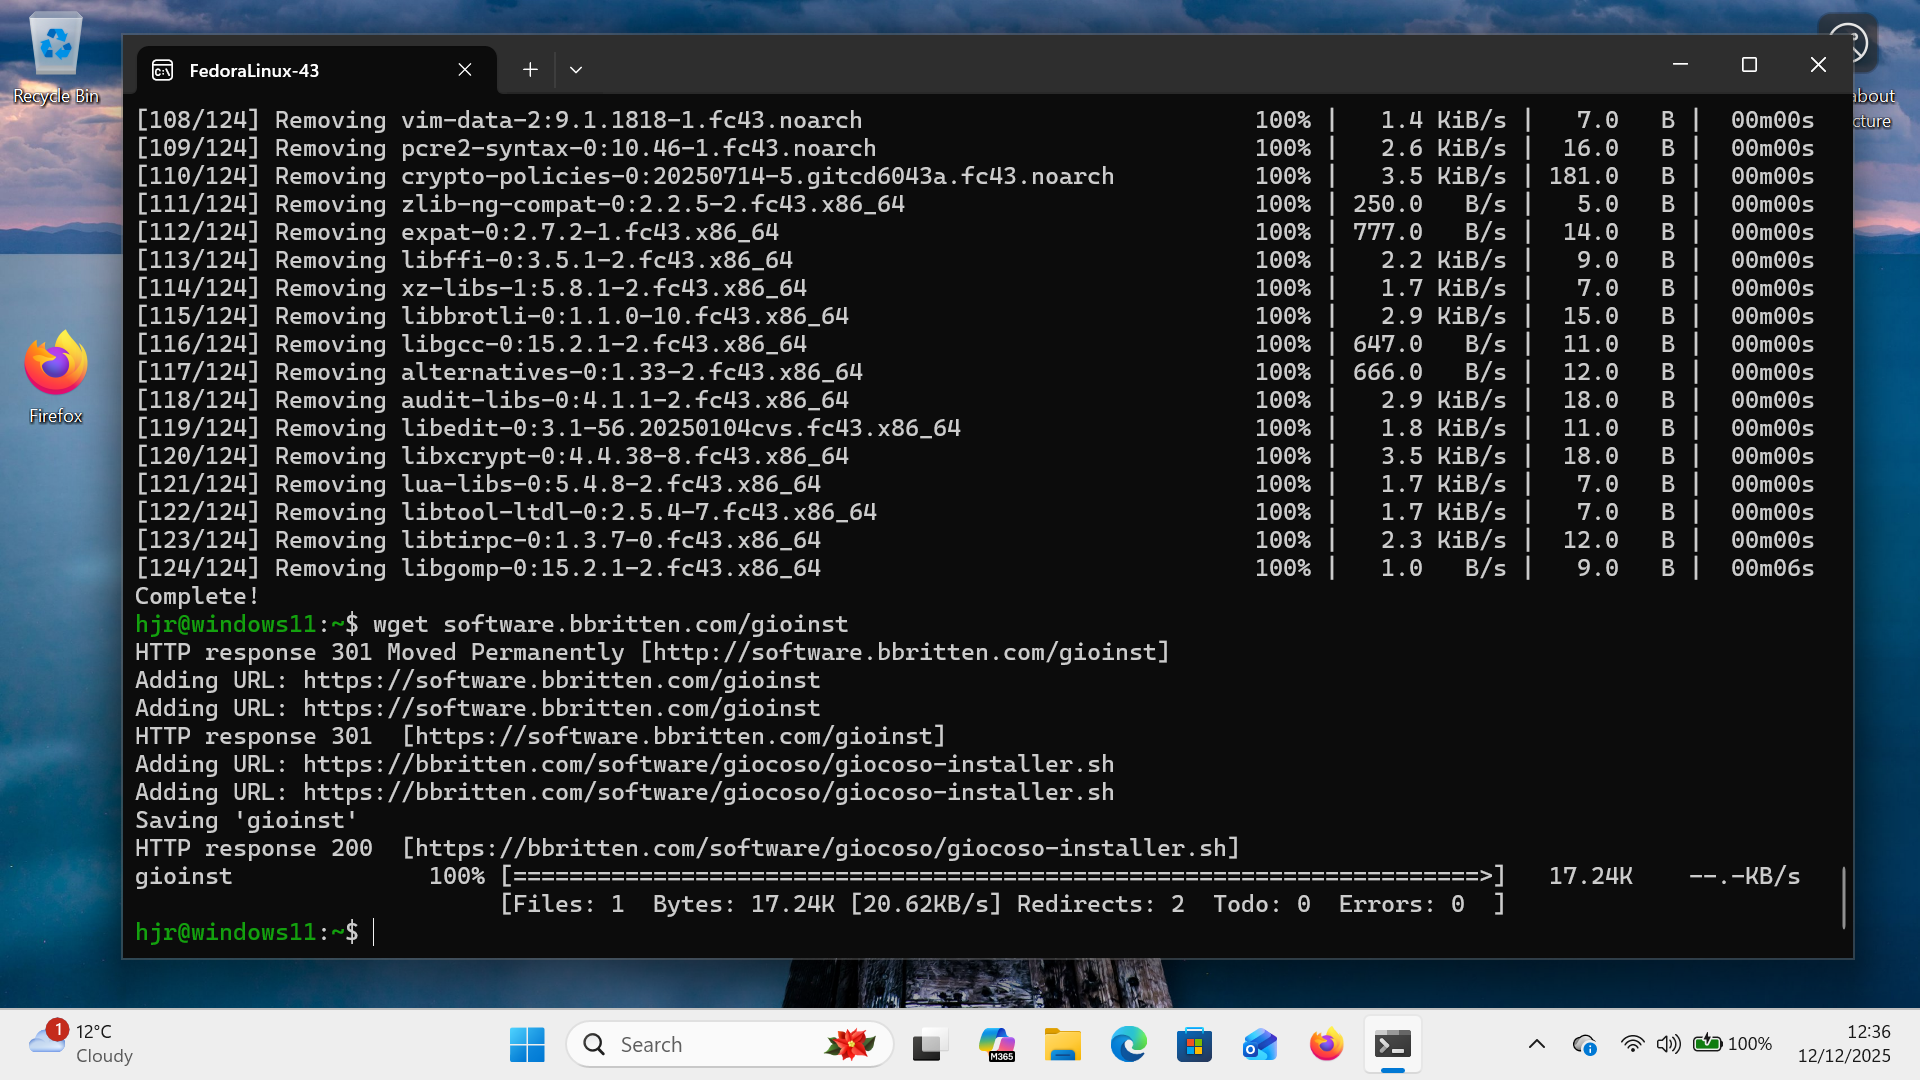Show hidden system tray icons

(x=1537, y=1044)
